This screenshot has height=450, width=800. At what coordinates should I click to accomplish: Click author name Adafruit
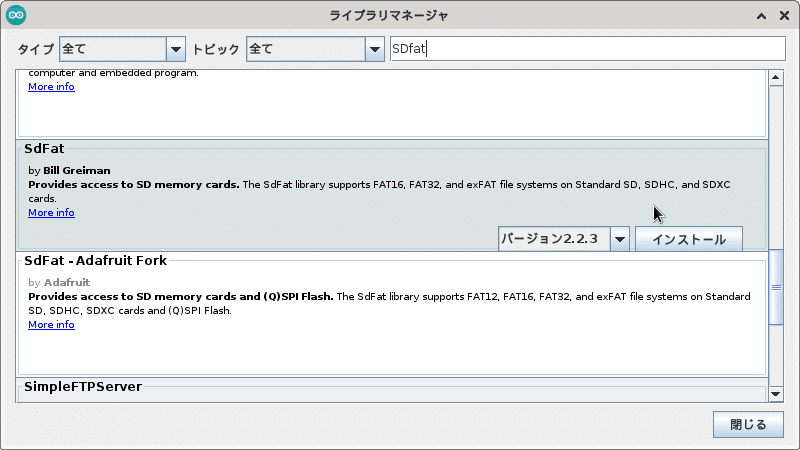click(67, 282)
